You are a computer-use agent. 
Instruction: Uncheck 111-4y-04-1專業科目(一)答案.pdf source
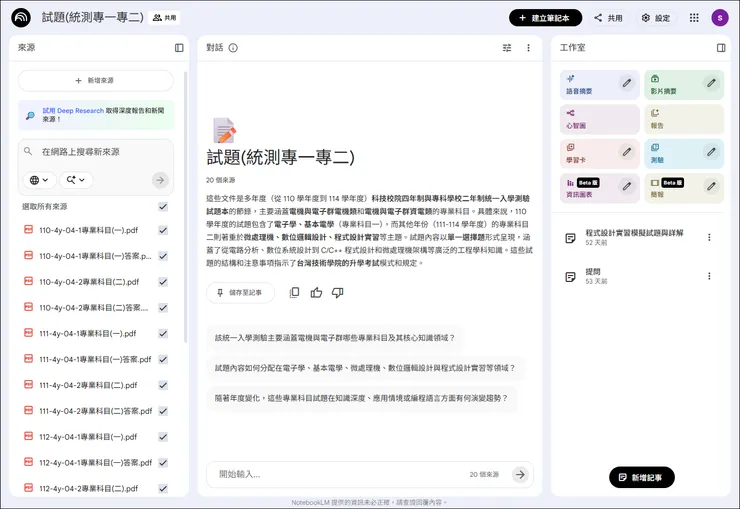tap(163, 359)
